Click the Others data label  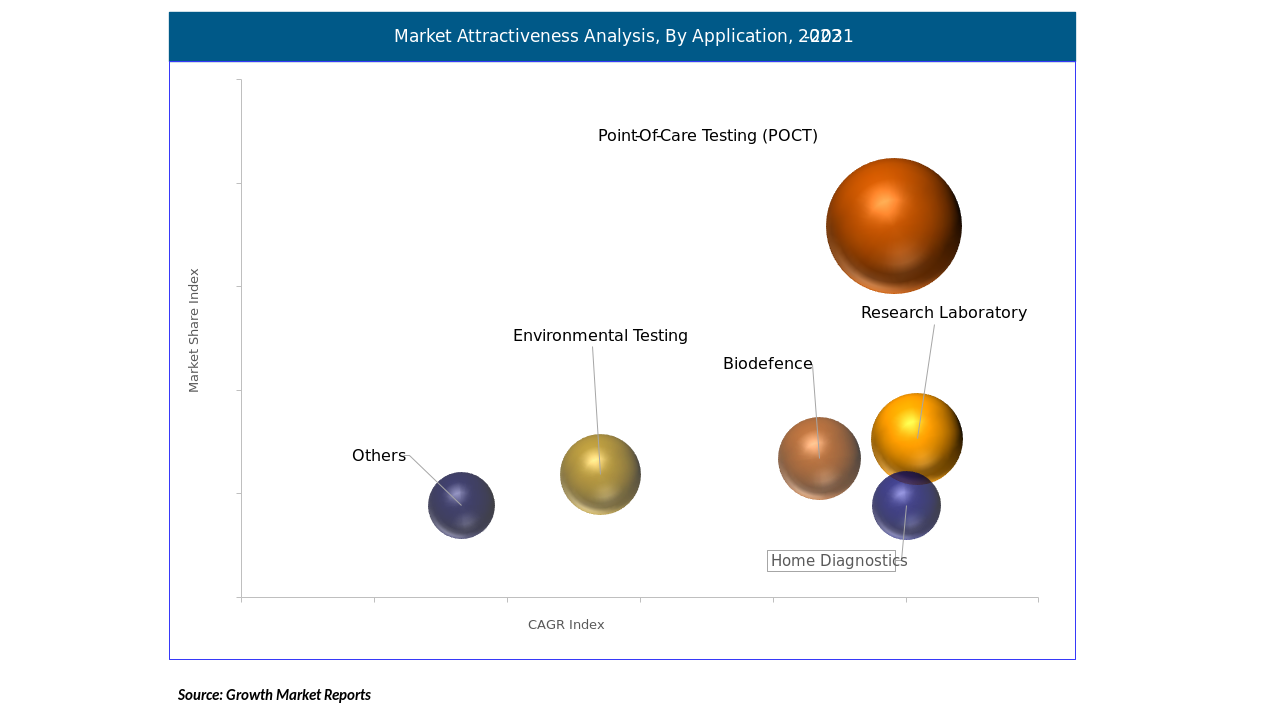tap(378, 456)
